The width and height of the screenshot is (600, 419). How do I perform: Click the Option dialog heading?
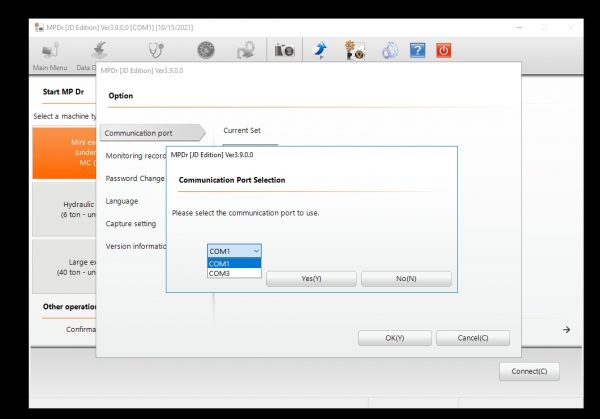click(x=121, y=96)
